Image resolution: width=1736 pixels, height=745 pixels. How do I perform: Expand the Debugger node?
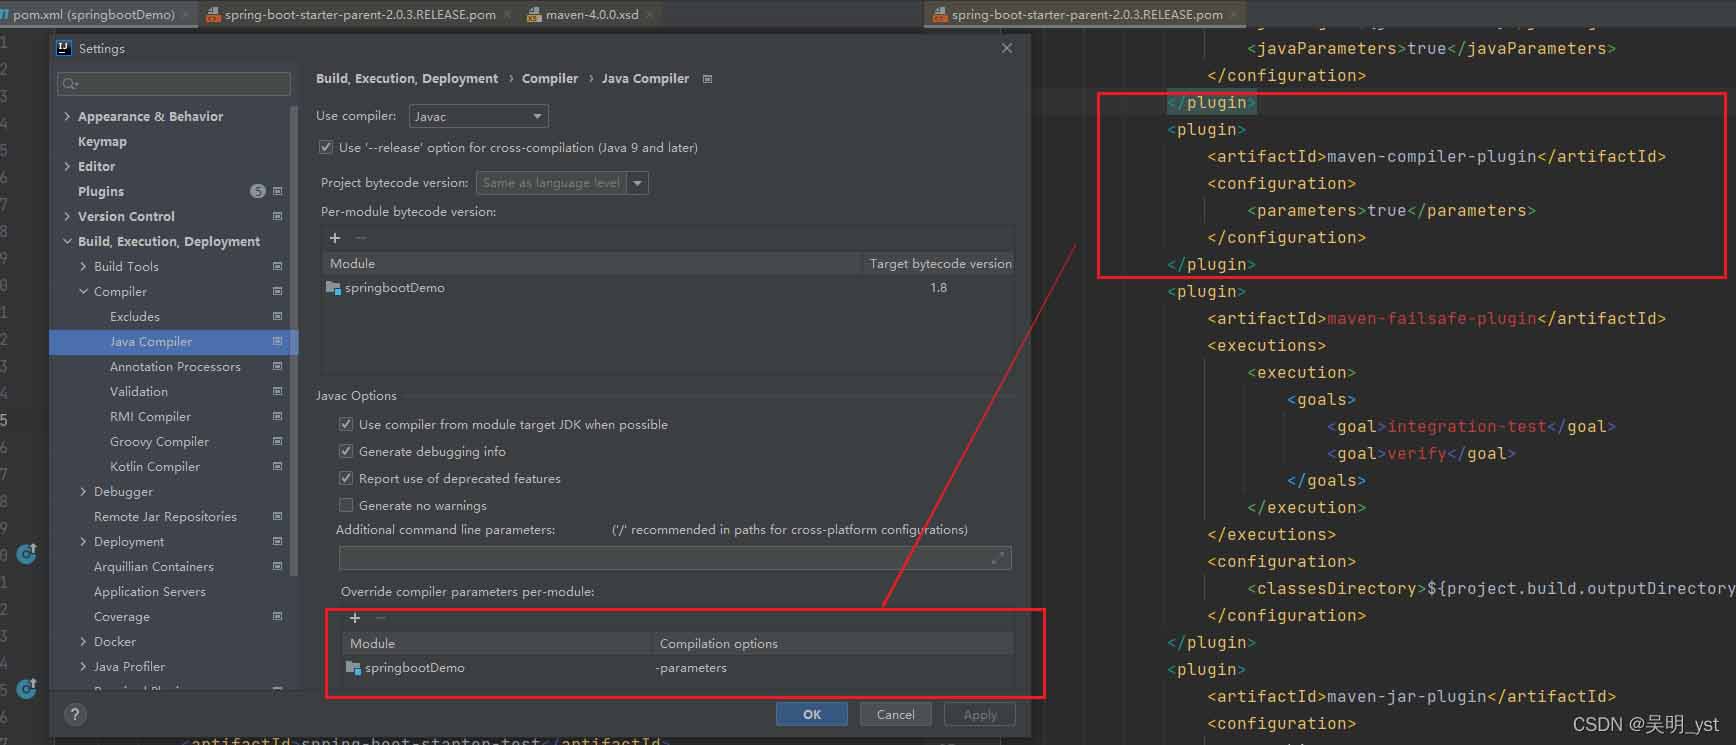tap(83, 491)
